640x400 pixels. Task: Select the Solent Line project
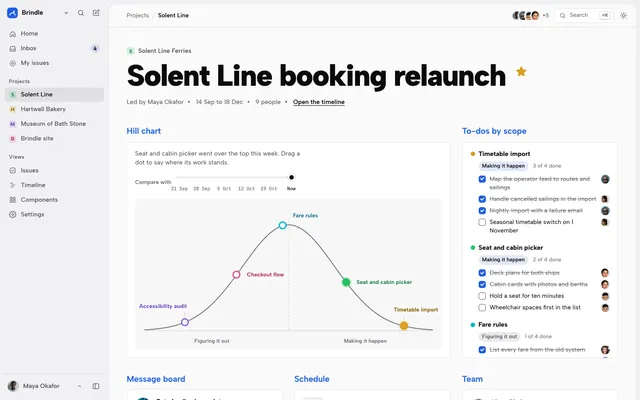click(54, 94)
